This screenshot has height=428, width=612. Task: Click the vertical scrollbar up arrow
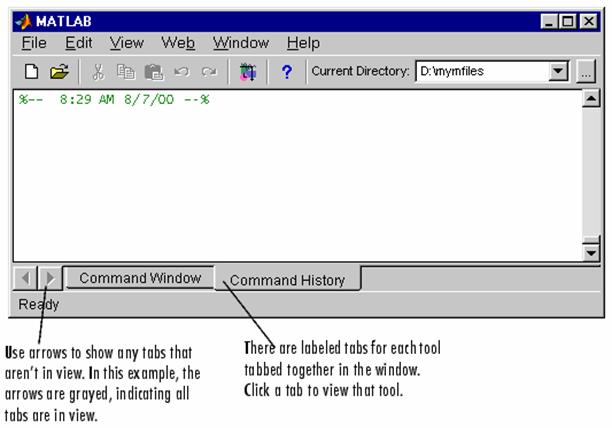[x=591, y=98]
